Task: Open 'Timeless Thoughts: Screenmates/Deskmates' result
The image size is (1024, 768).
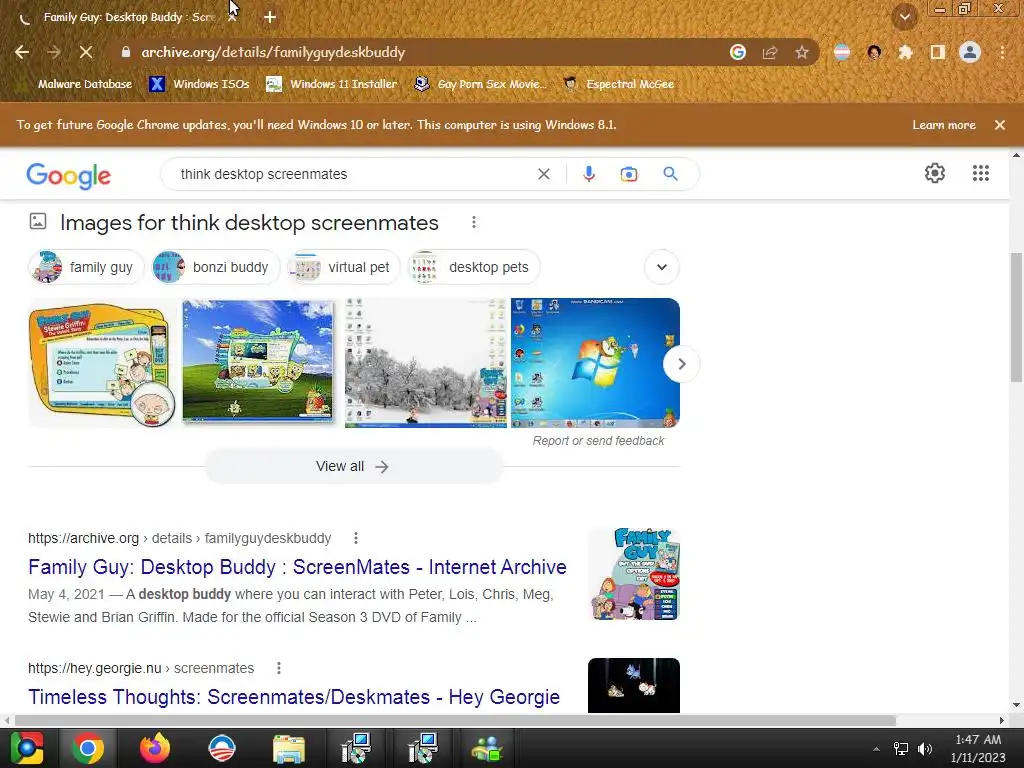Action: point(294,697)
